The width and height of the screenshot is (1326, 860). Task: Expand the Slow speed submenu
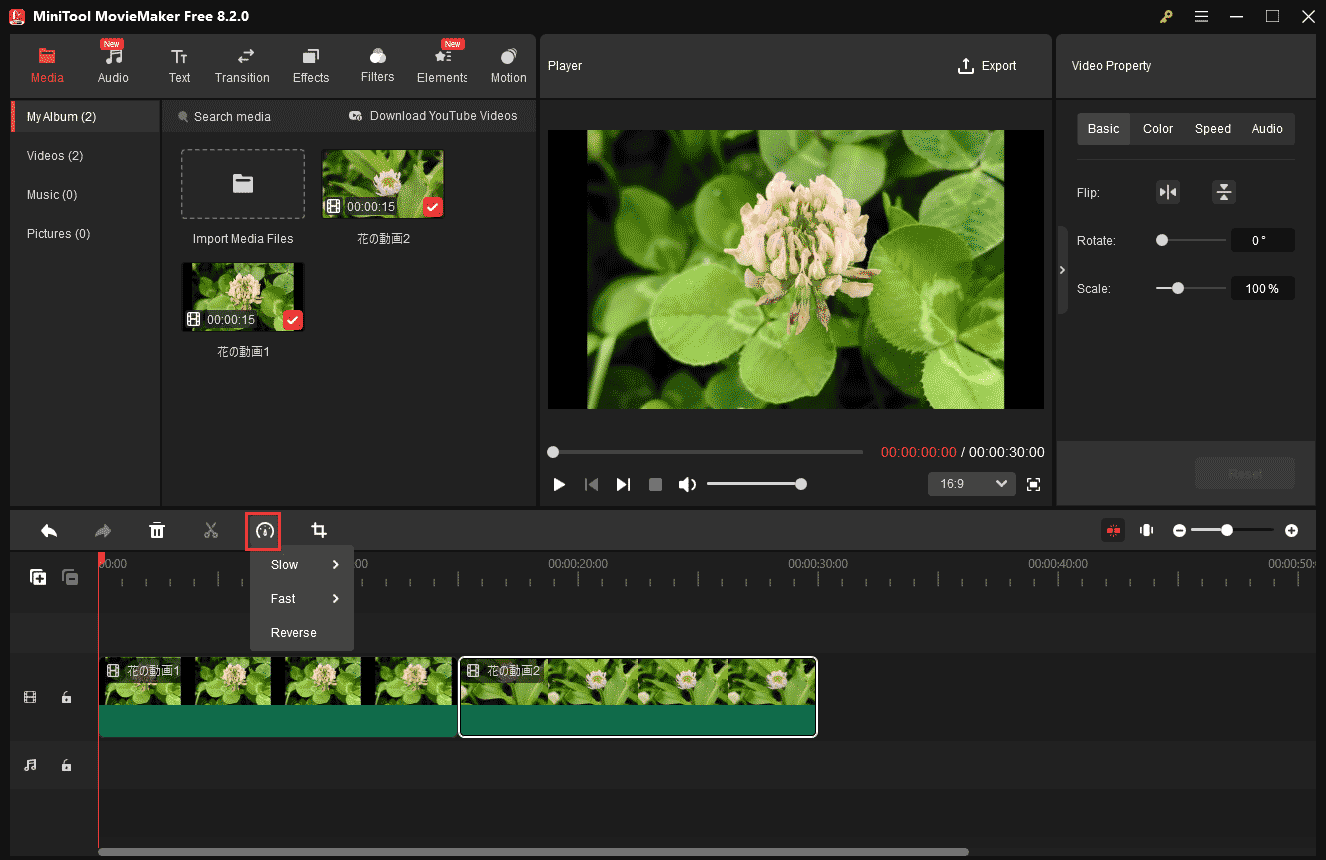pyautogui.click(x=302, y=565)
